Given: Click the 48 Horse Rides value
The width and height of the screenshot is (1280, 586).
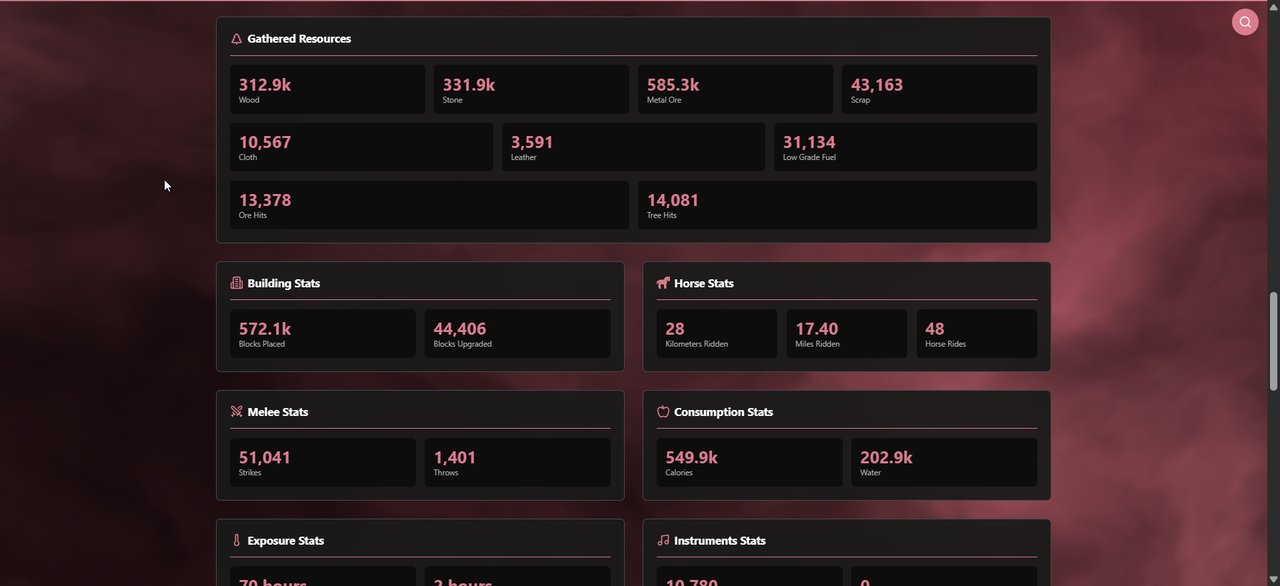Looking at the screenshot, I should tap(935, 329).
